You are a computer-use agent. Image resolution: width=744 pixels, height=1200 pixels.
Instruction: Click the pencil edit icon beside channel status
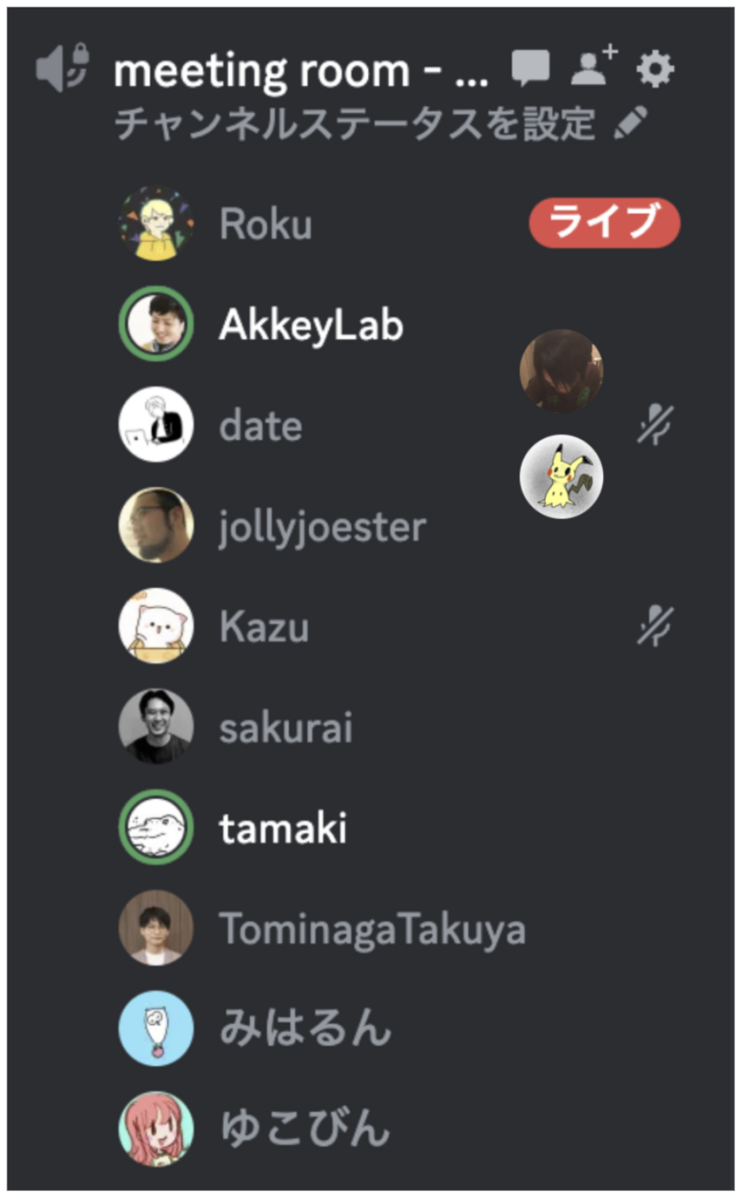629,124
